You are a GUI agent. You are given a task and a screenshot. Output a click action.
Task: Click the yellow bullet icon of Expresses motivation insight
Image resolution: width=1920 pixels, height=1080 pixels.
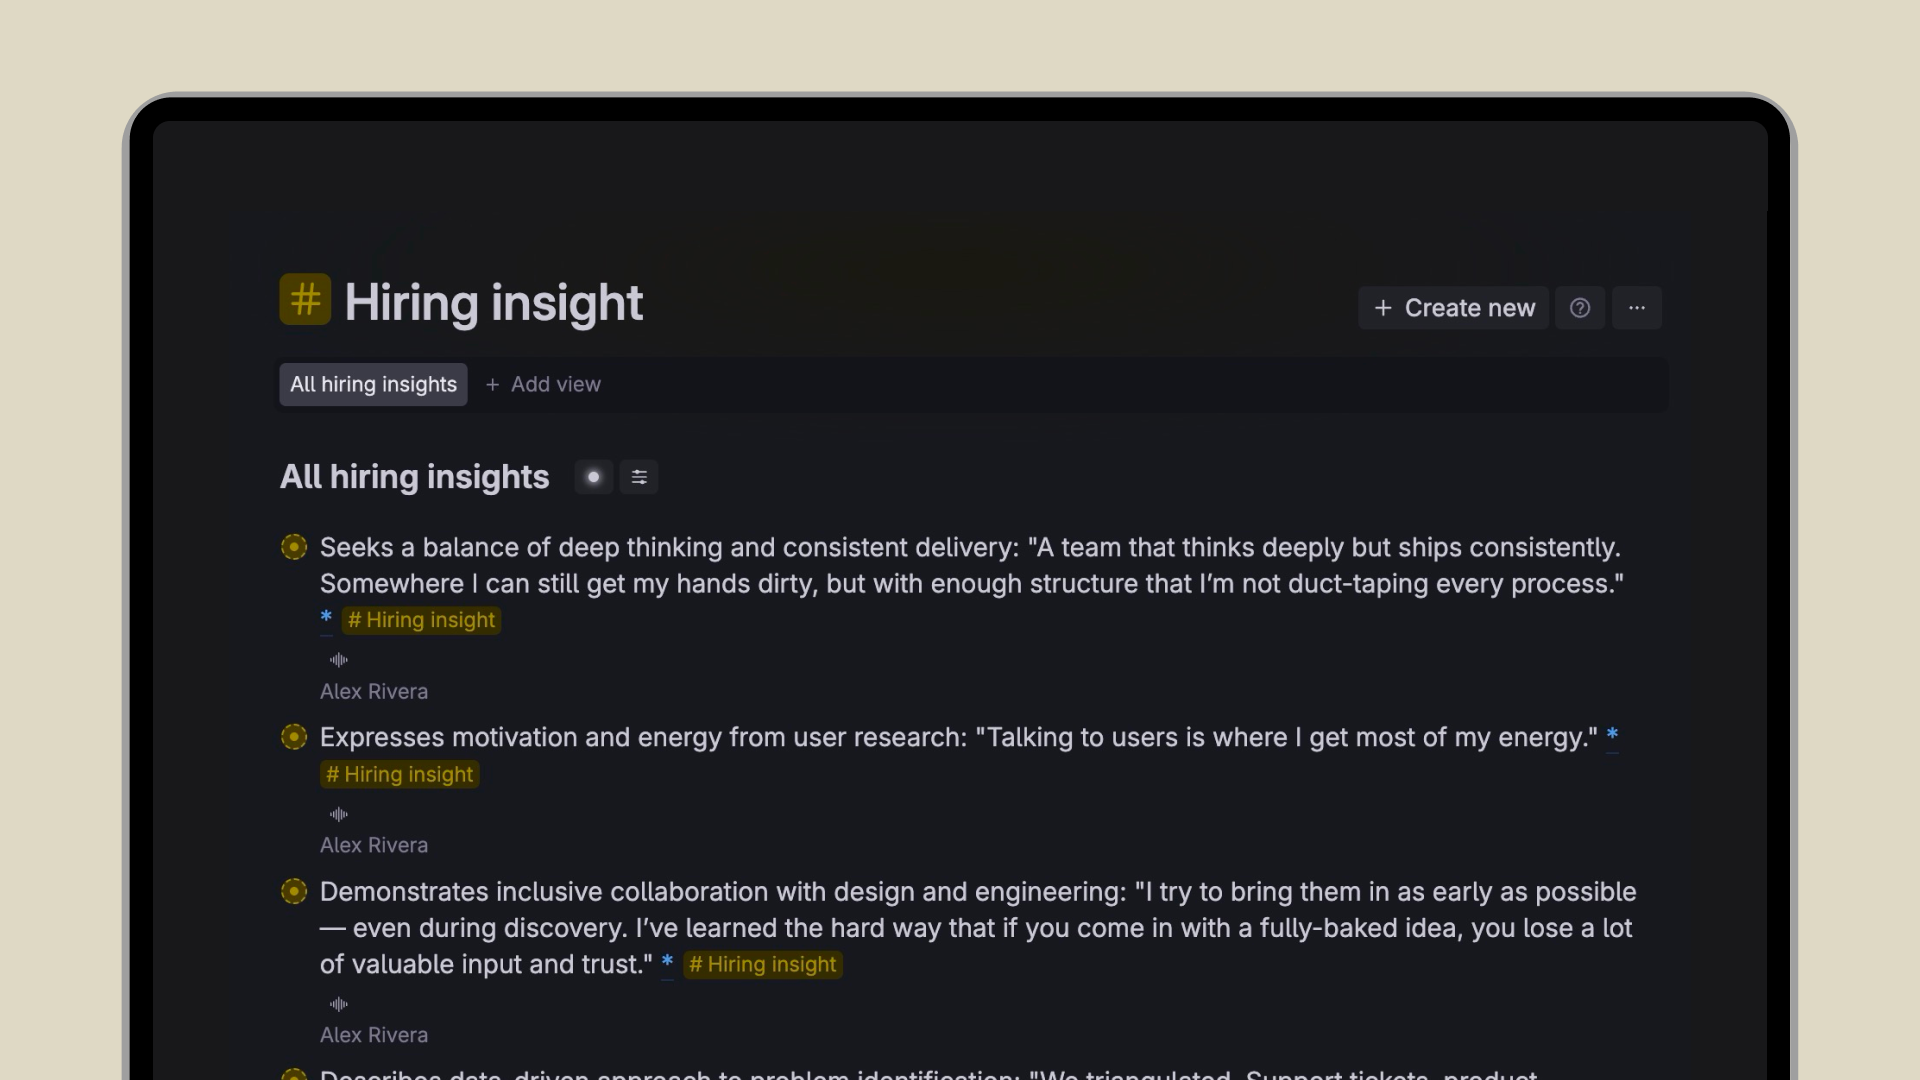pyautogui.click(x=294, y=737)
